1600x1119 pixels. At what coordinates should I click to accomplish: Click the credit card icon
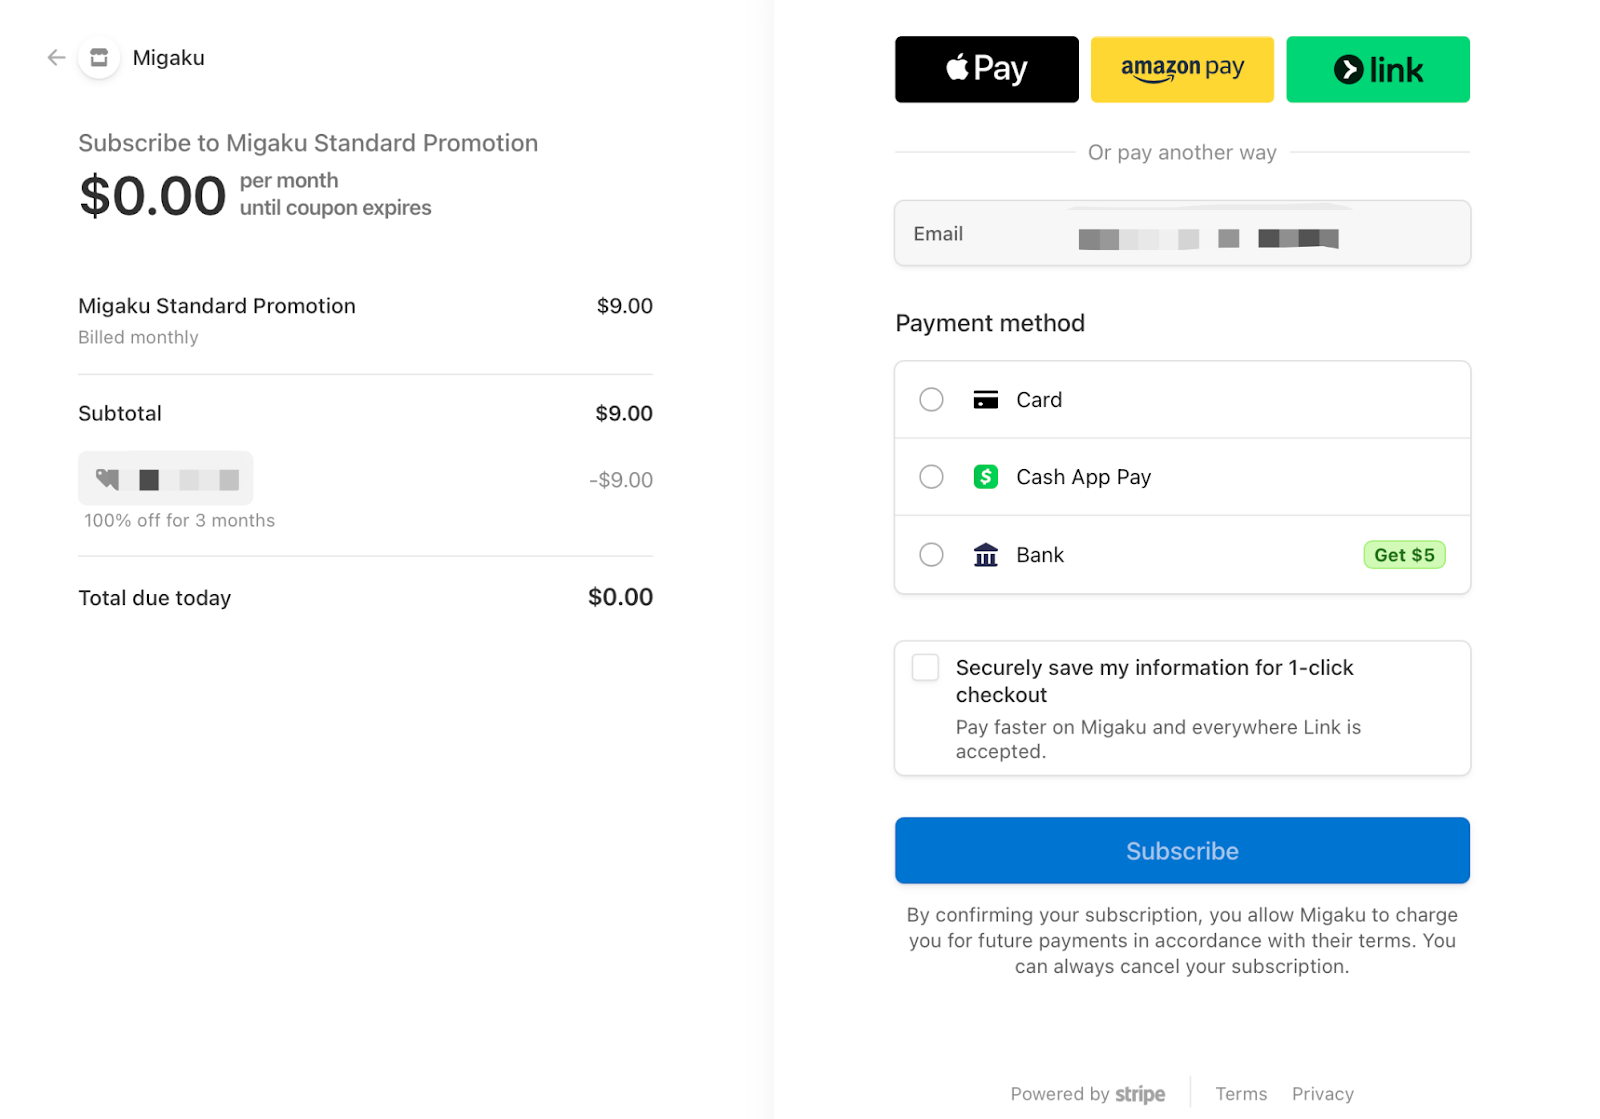pyautogui.click(x=985, y=400)
